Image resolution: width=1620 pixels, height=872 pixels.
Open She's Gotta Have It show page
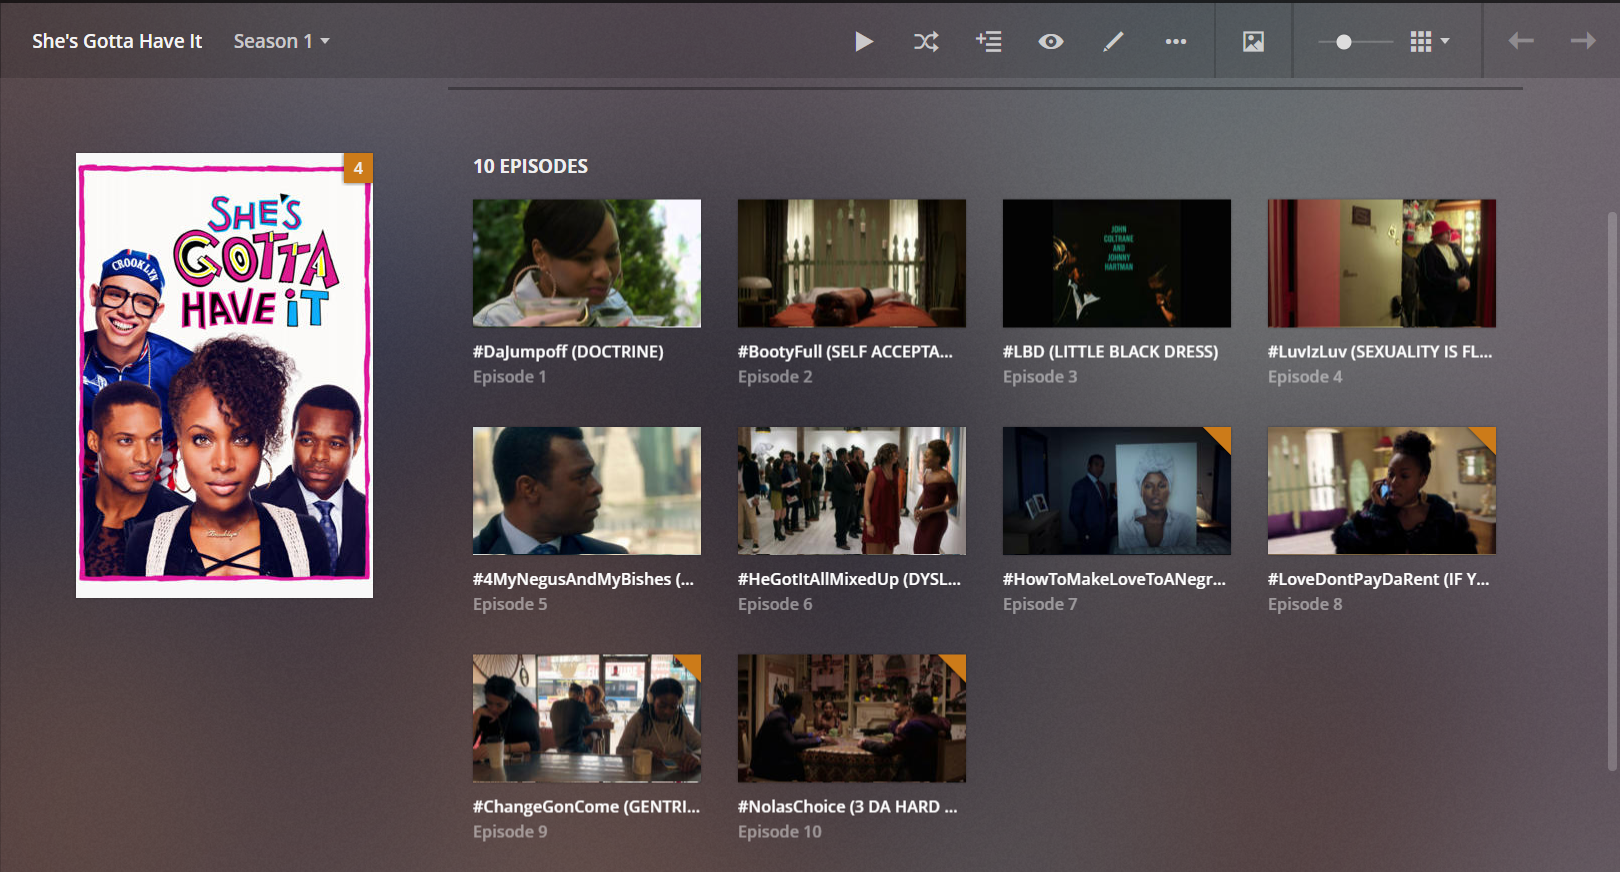coord(117,41)
